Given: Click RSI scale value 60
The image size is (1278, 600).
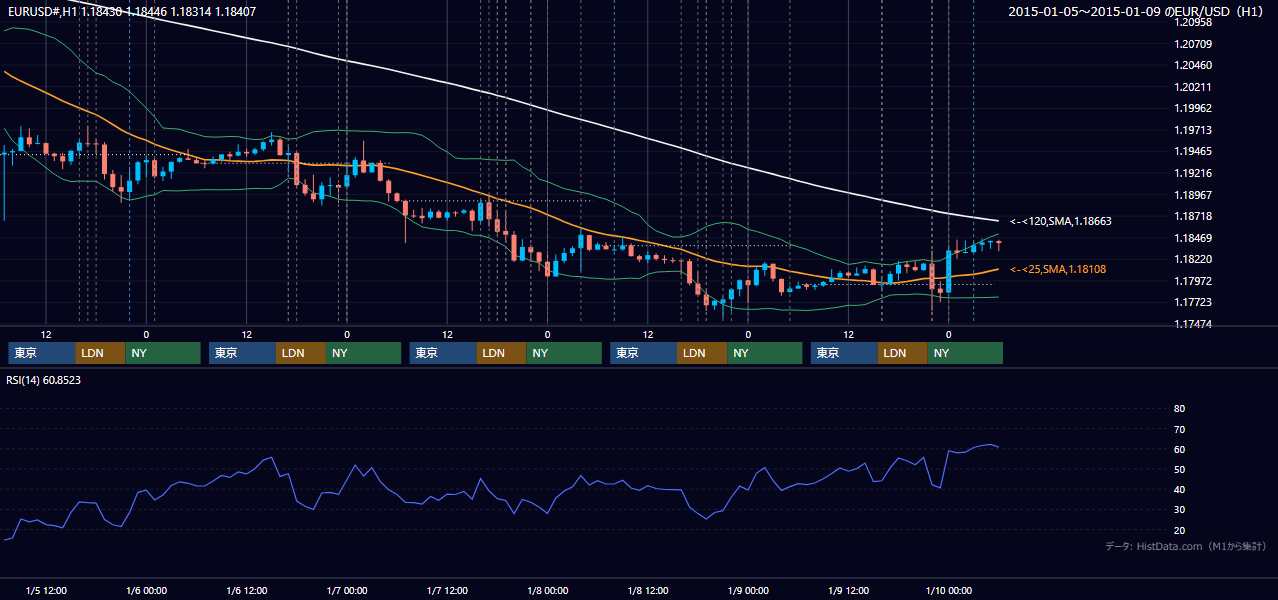Looking at the screenshot, I should pos(1179,449).
